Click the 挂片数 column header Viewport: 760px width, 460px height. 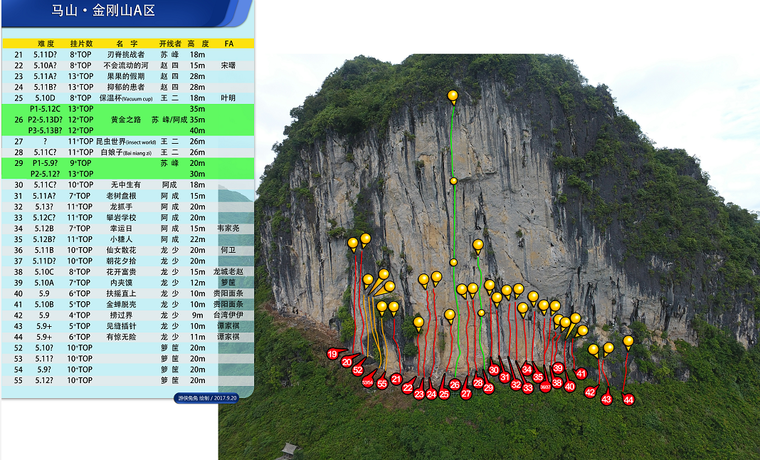(x=81, y=44)
